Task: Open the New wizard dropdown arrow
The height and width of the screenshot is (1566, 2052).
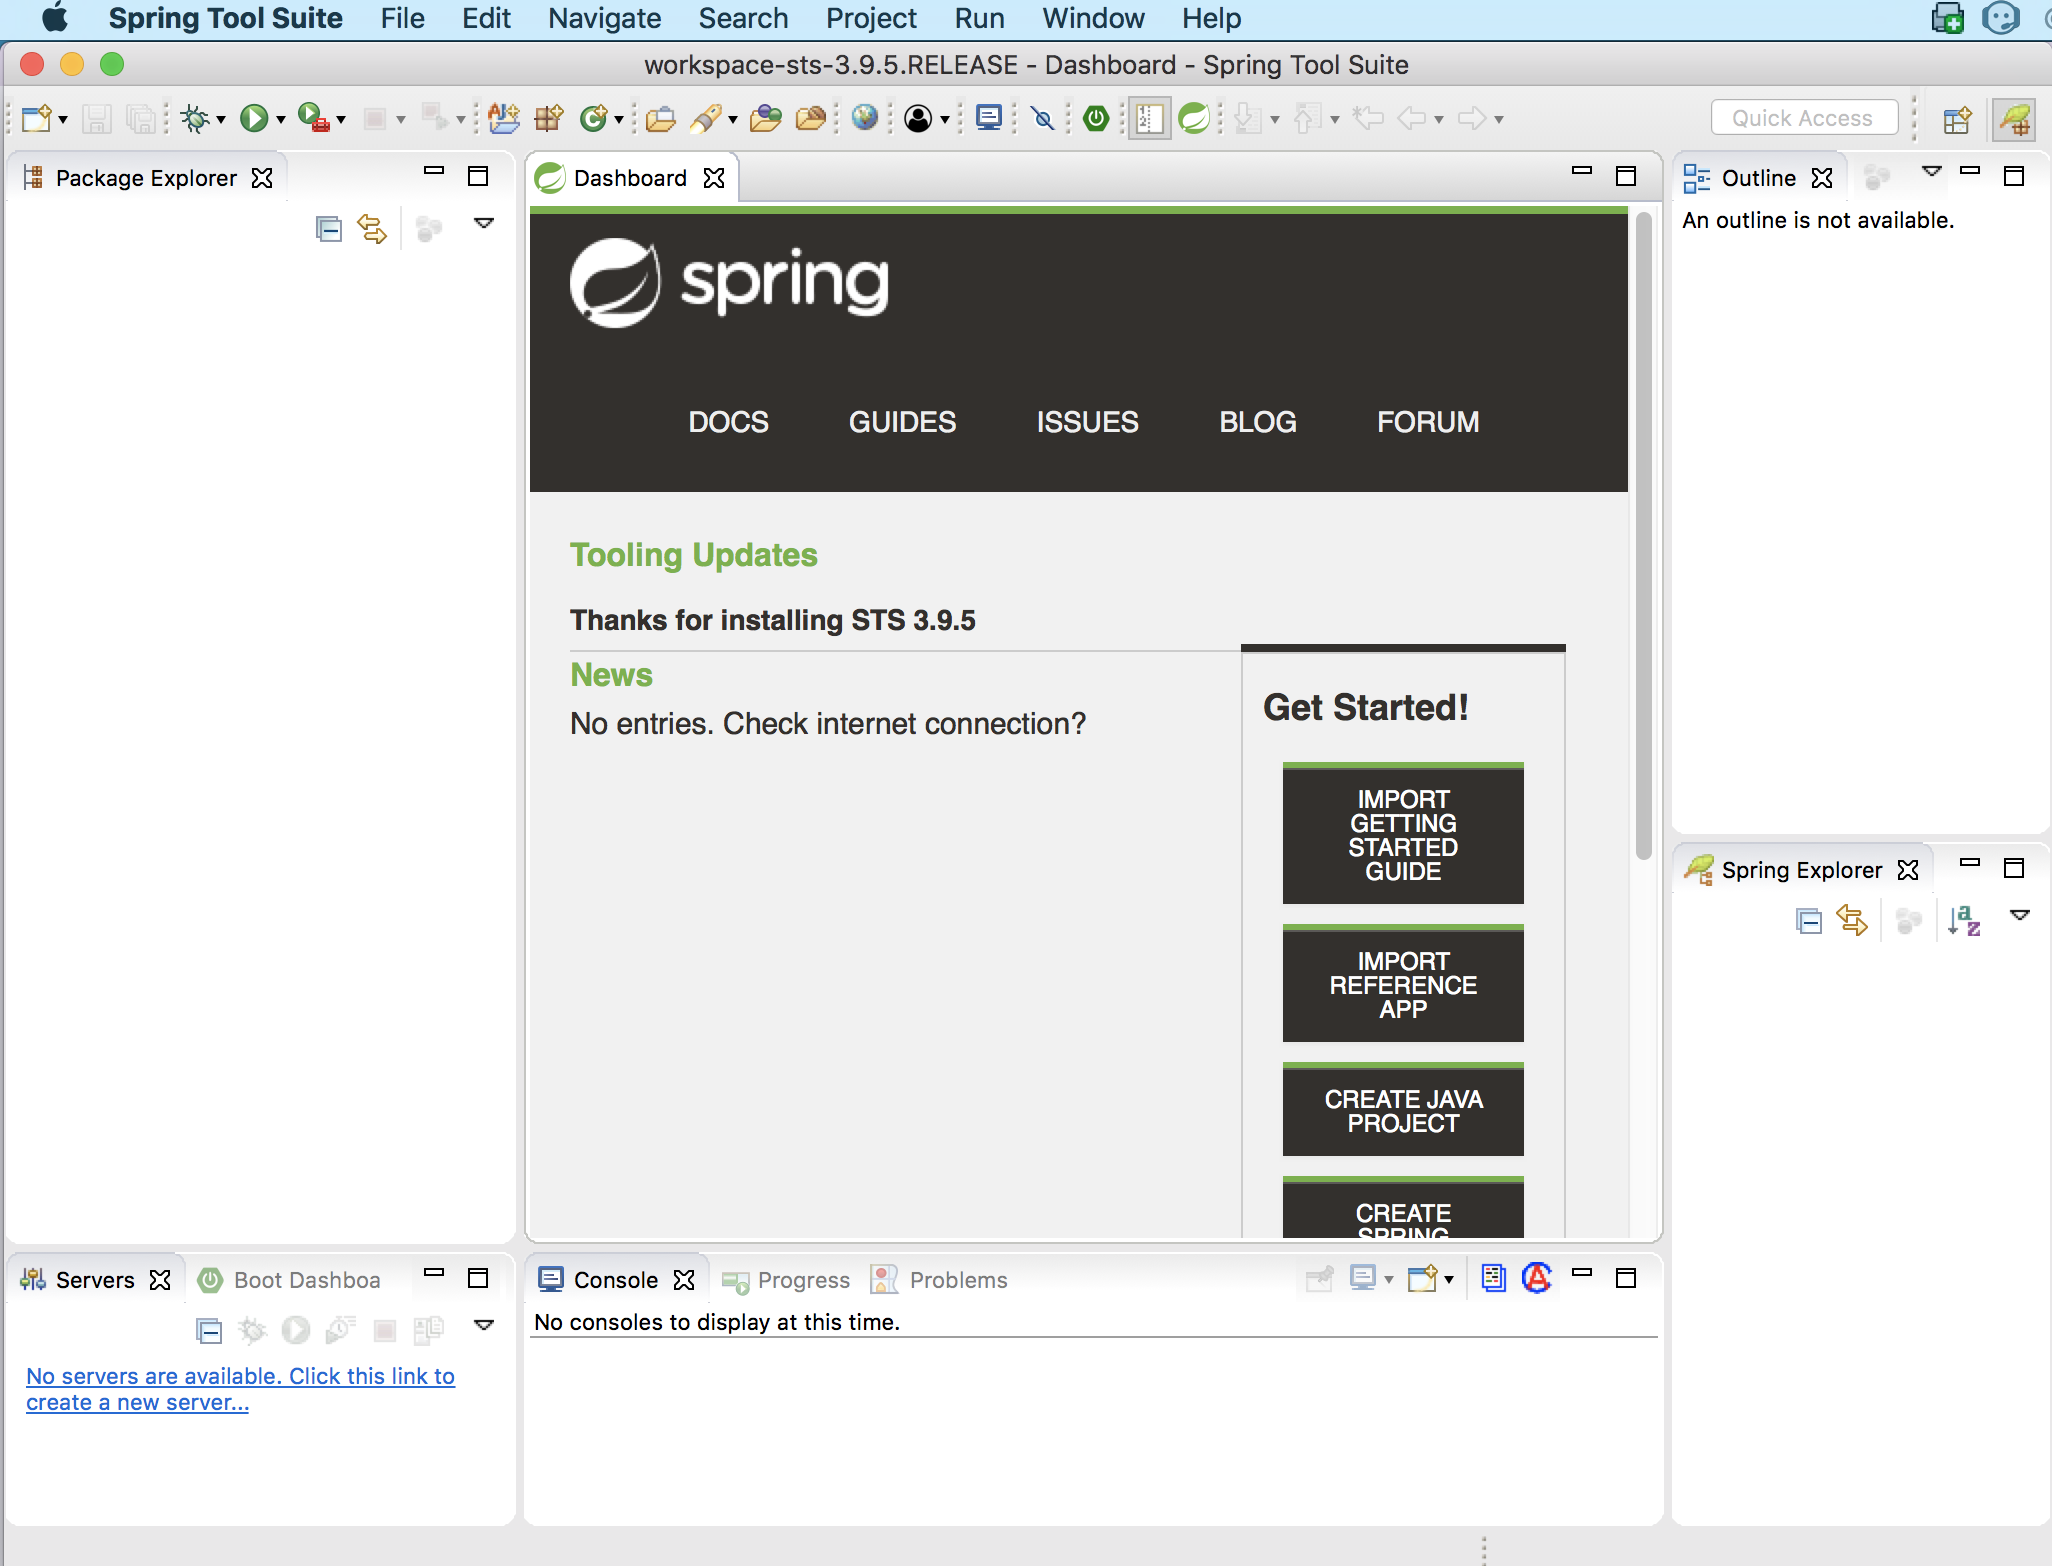Action: pyautogui.click(x=63, y=120)
